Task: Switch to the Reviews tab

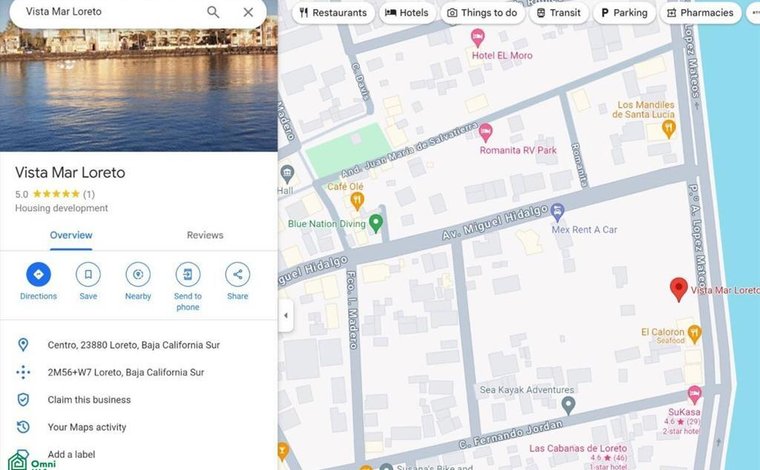Action: click(x=205, y=235)
